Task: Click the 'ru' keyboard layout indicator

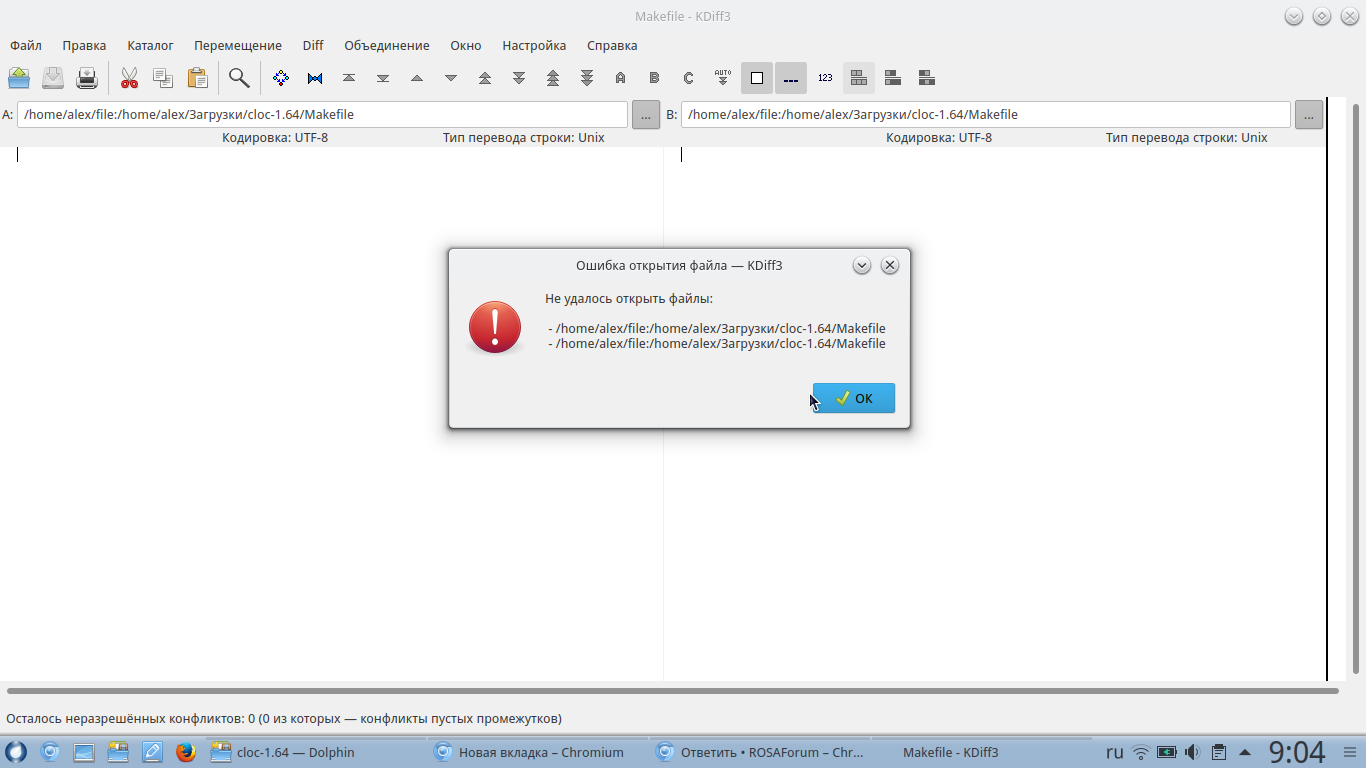Action: pos(1114,752)
